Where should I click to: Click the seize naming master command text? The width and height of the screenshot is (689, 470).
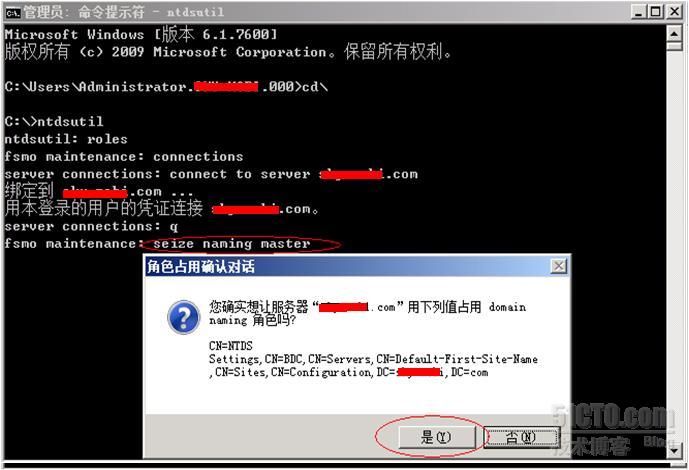232,244
